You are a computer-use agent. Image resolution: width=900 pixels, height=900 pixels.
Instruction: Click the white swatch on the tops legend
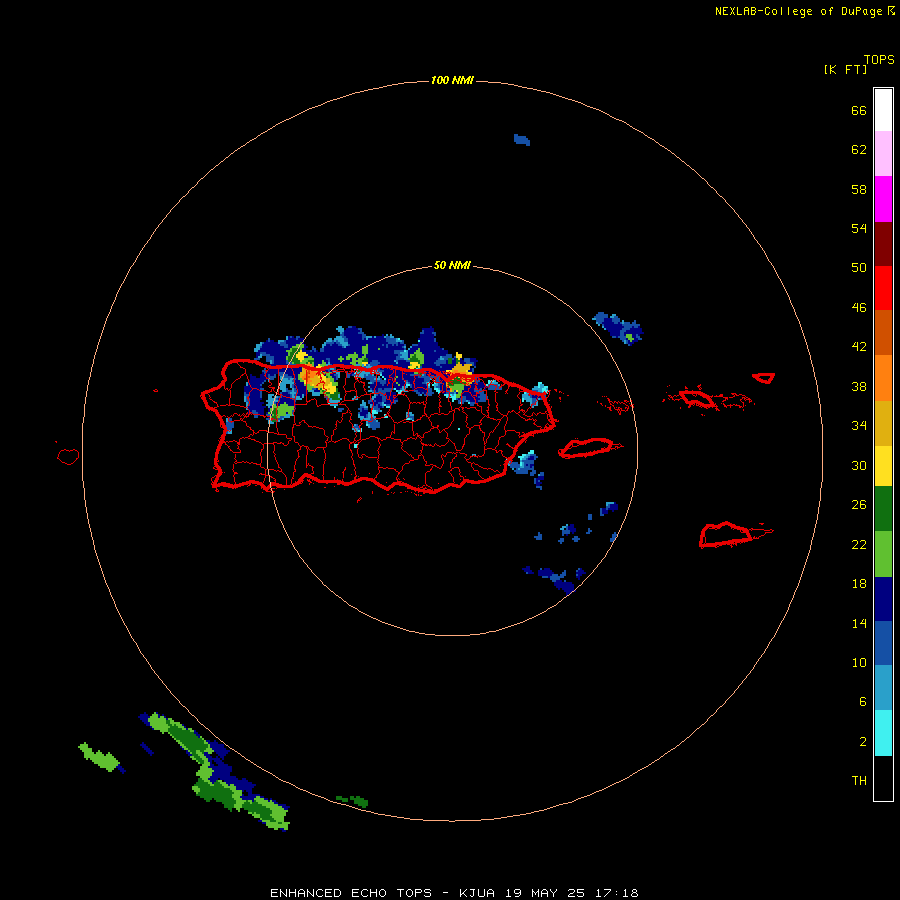pos(883,110)
